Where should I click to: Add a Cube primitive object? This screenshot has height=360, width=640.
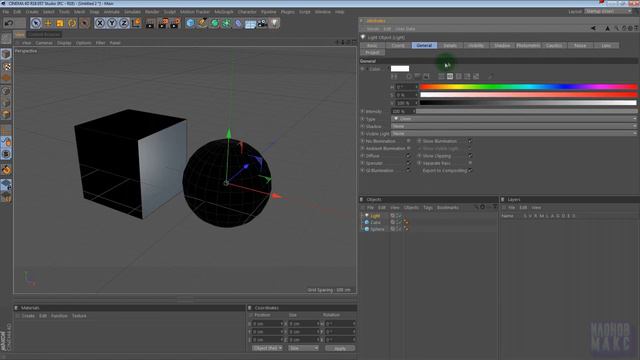[190, 23]
